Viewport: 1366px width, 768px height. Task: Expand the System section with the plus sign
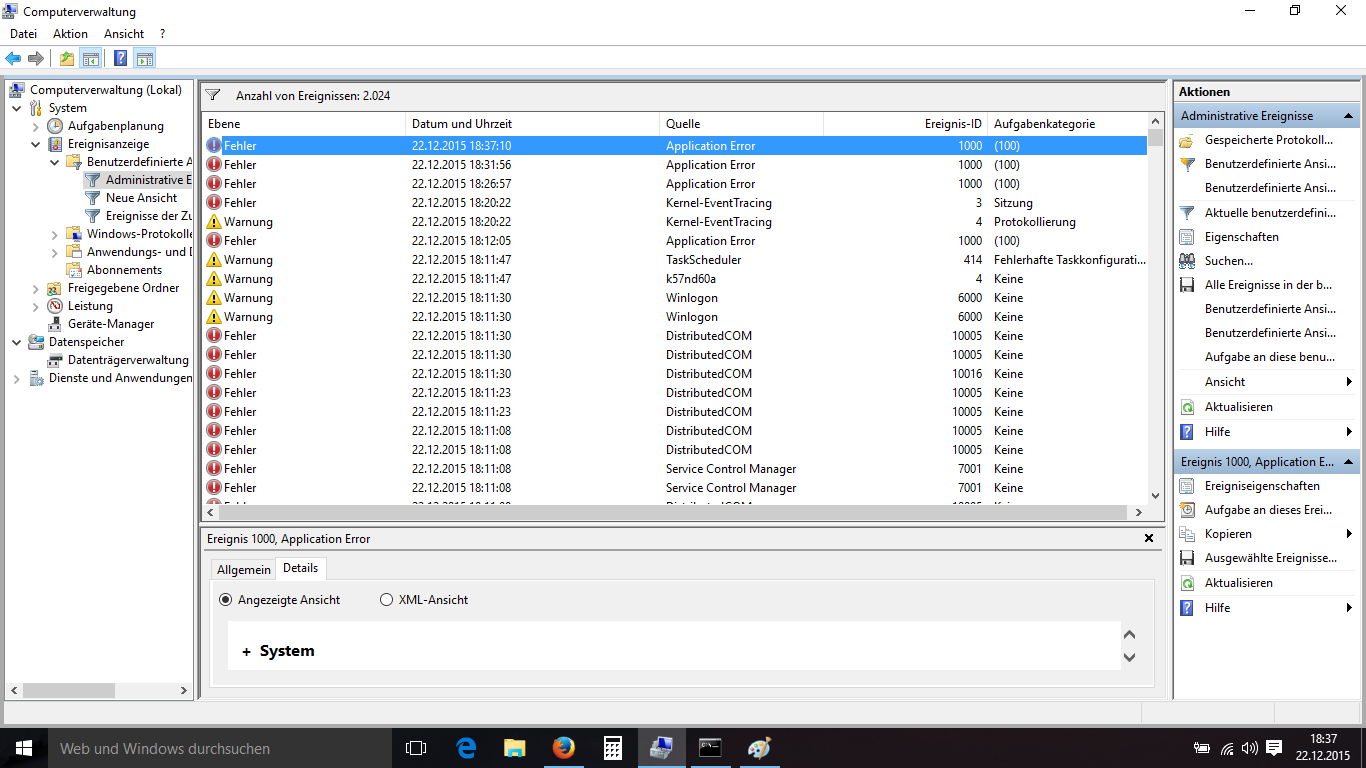pos(247,651)
